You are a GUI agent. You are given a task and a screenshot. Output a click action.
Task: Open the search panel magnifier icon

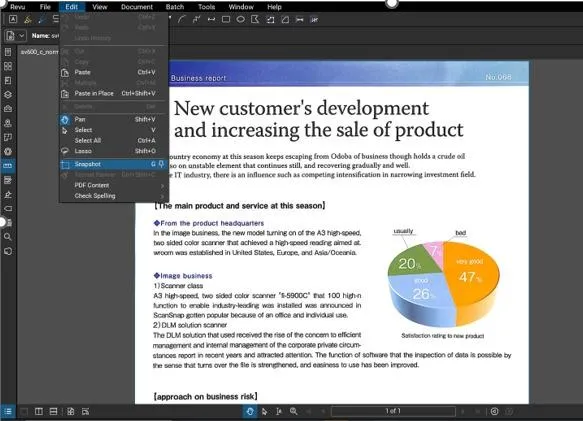coord(8,237)
